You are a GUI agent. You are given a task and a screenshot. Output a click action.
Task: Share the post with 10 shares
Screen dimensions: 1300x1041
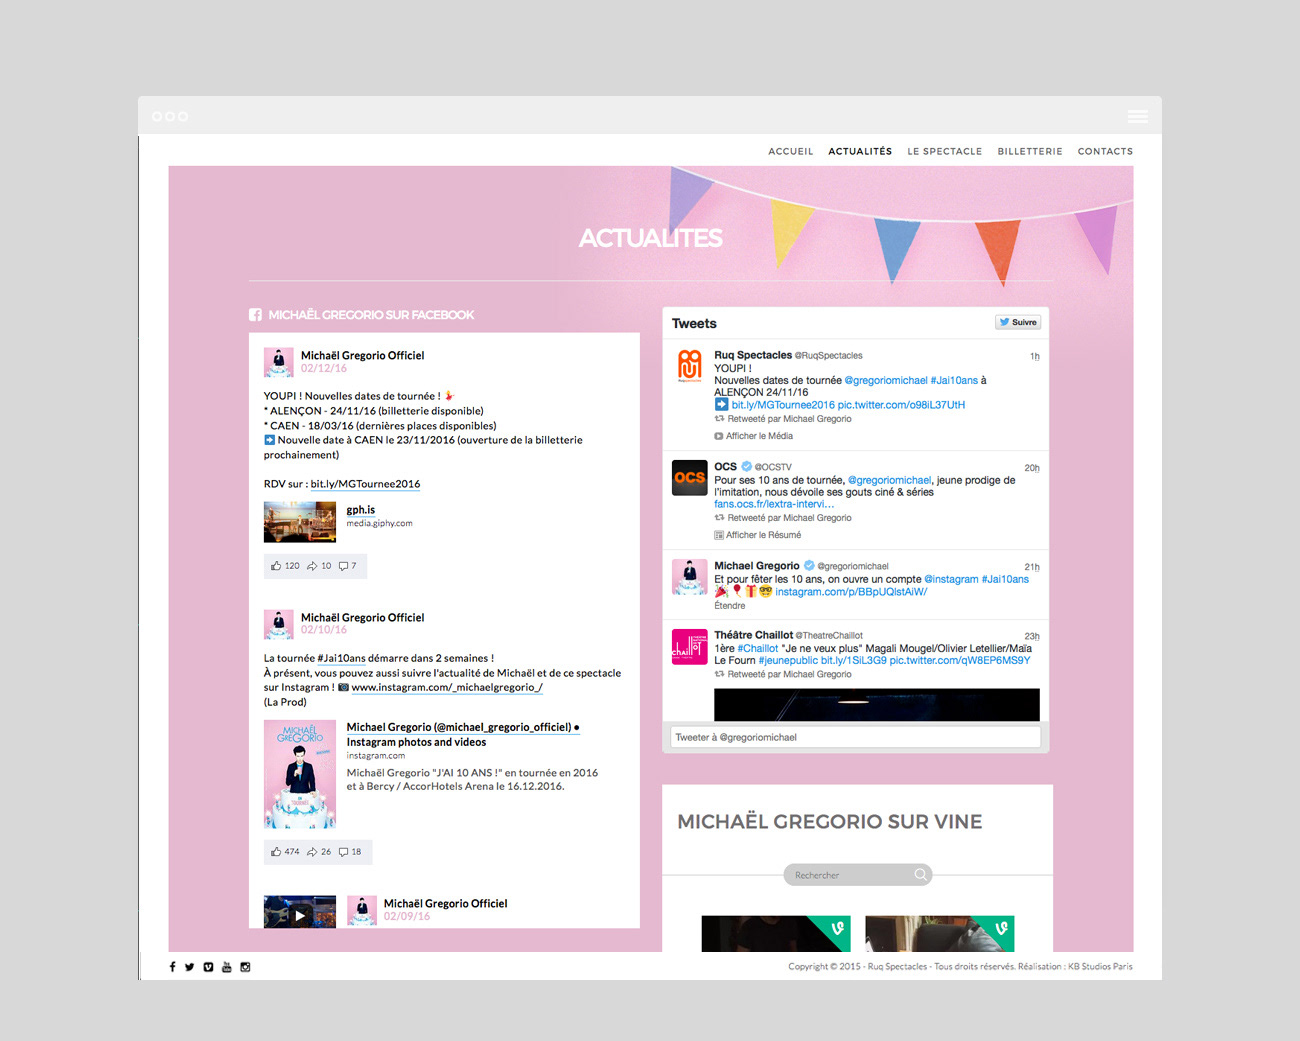coord(319,566)
